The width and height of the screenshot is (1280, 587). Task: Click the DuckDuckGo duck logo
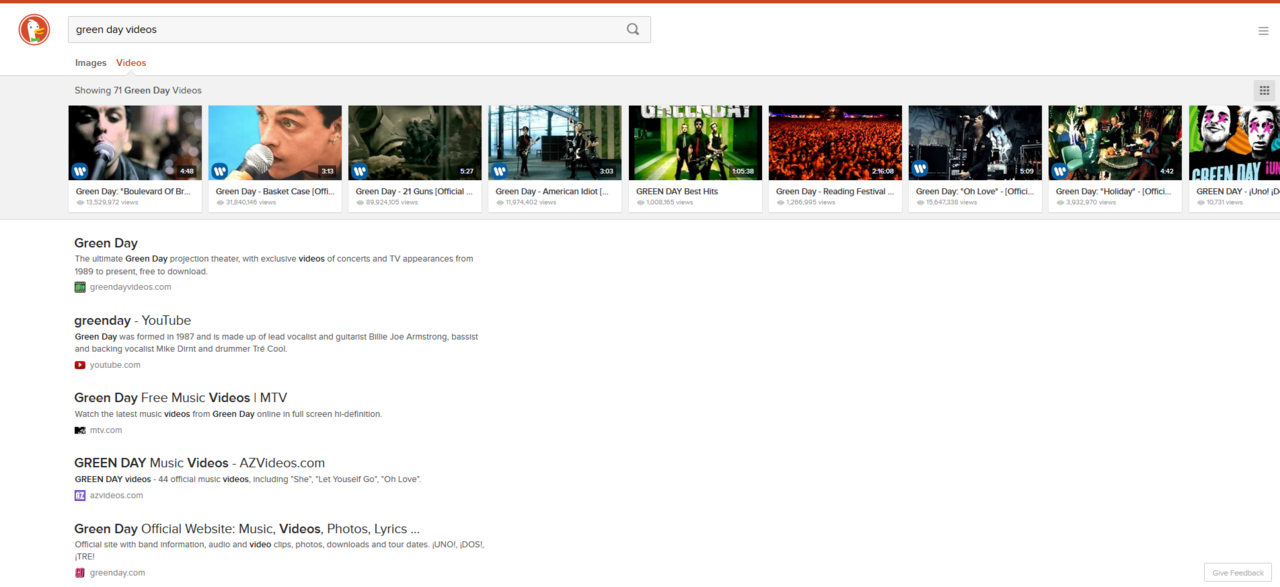(34, 30)
